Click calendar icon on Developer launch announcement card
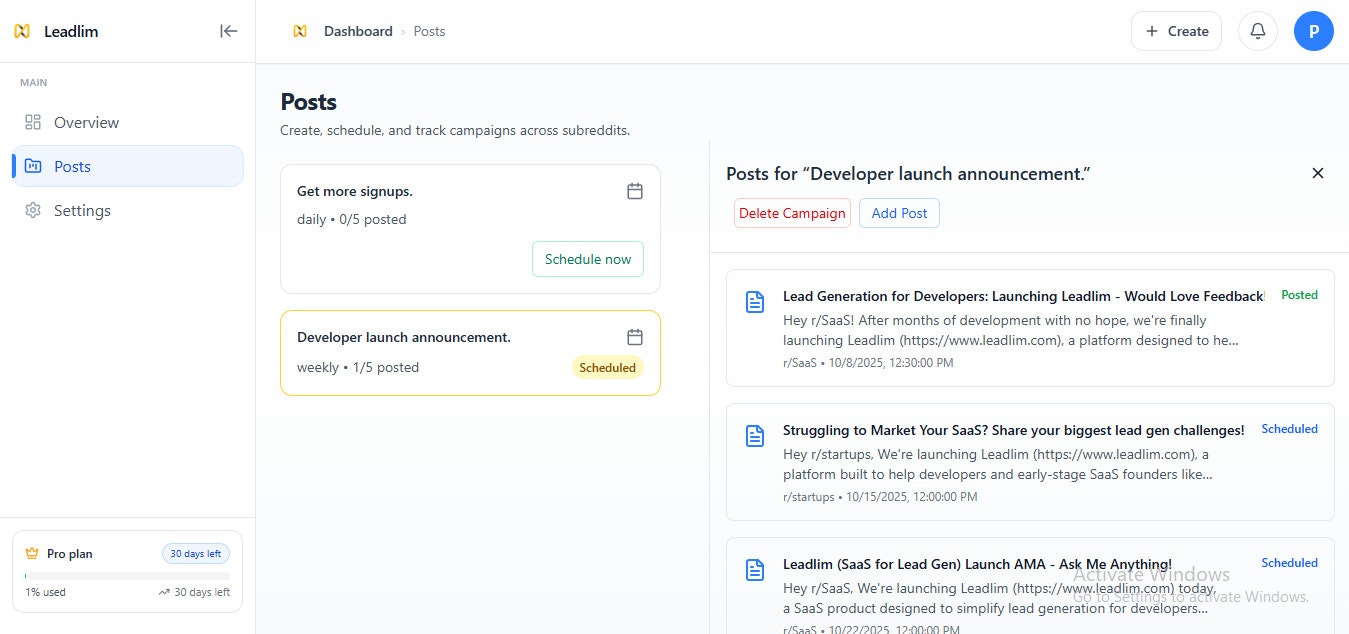Viewport: 1349px width, 634px height. point(635,337)
